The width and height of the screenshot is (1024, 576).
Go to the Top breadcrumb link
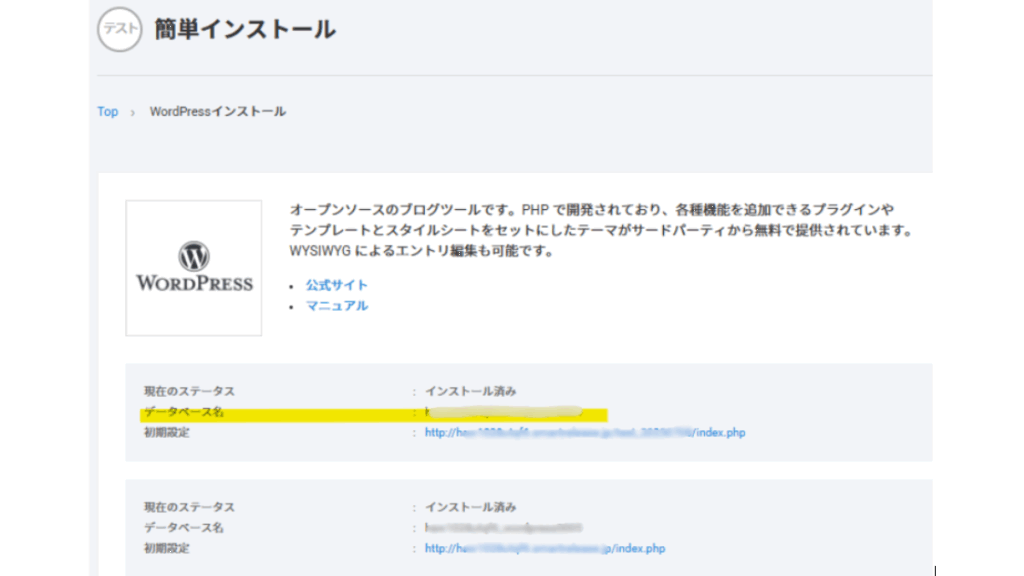pos(107,112)
